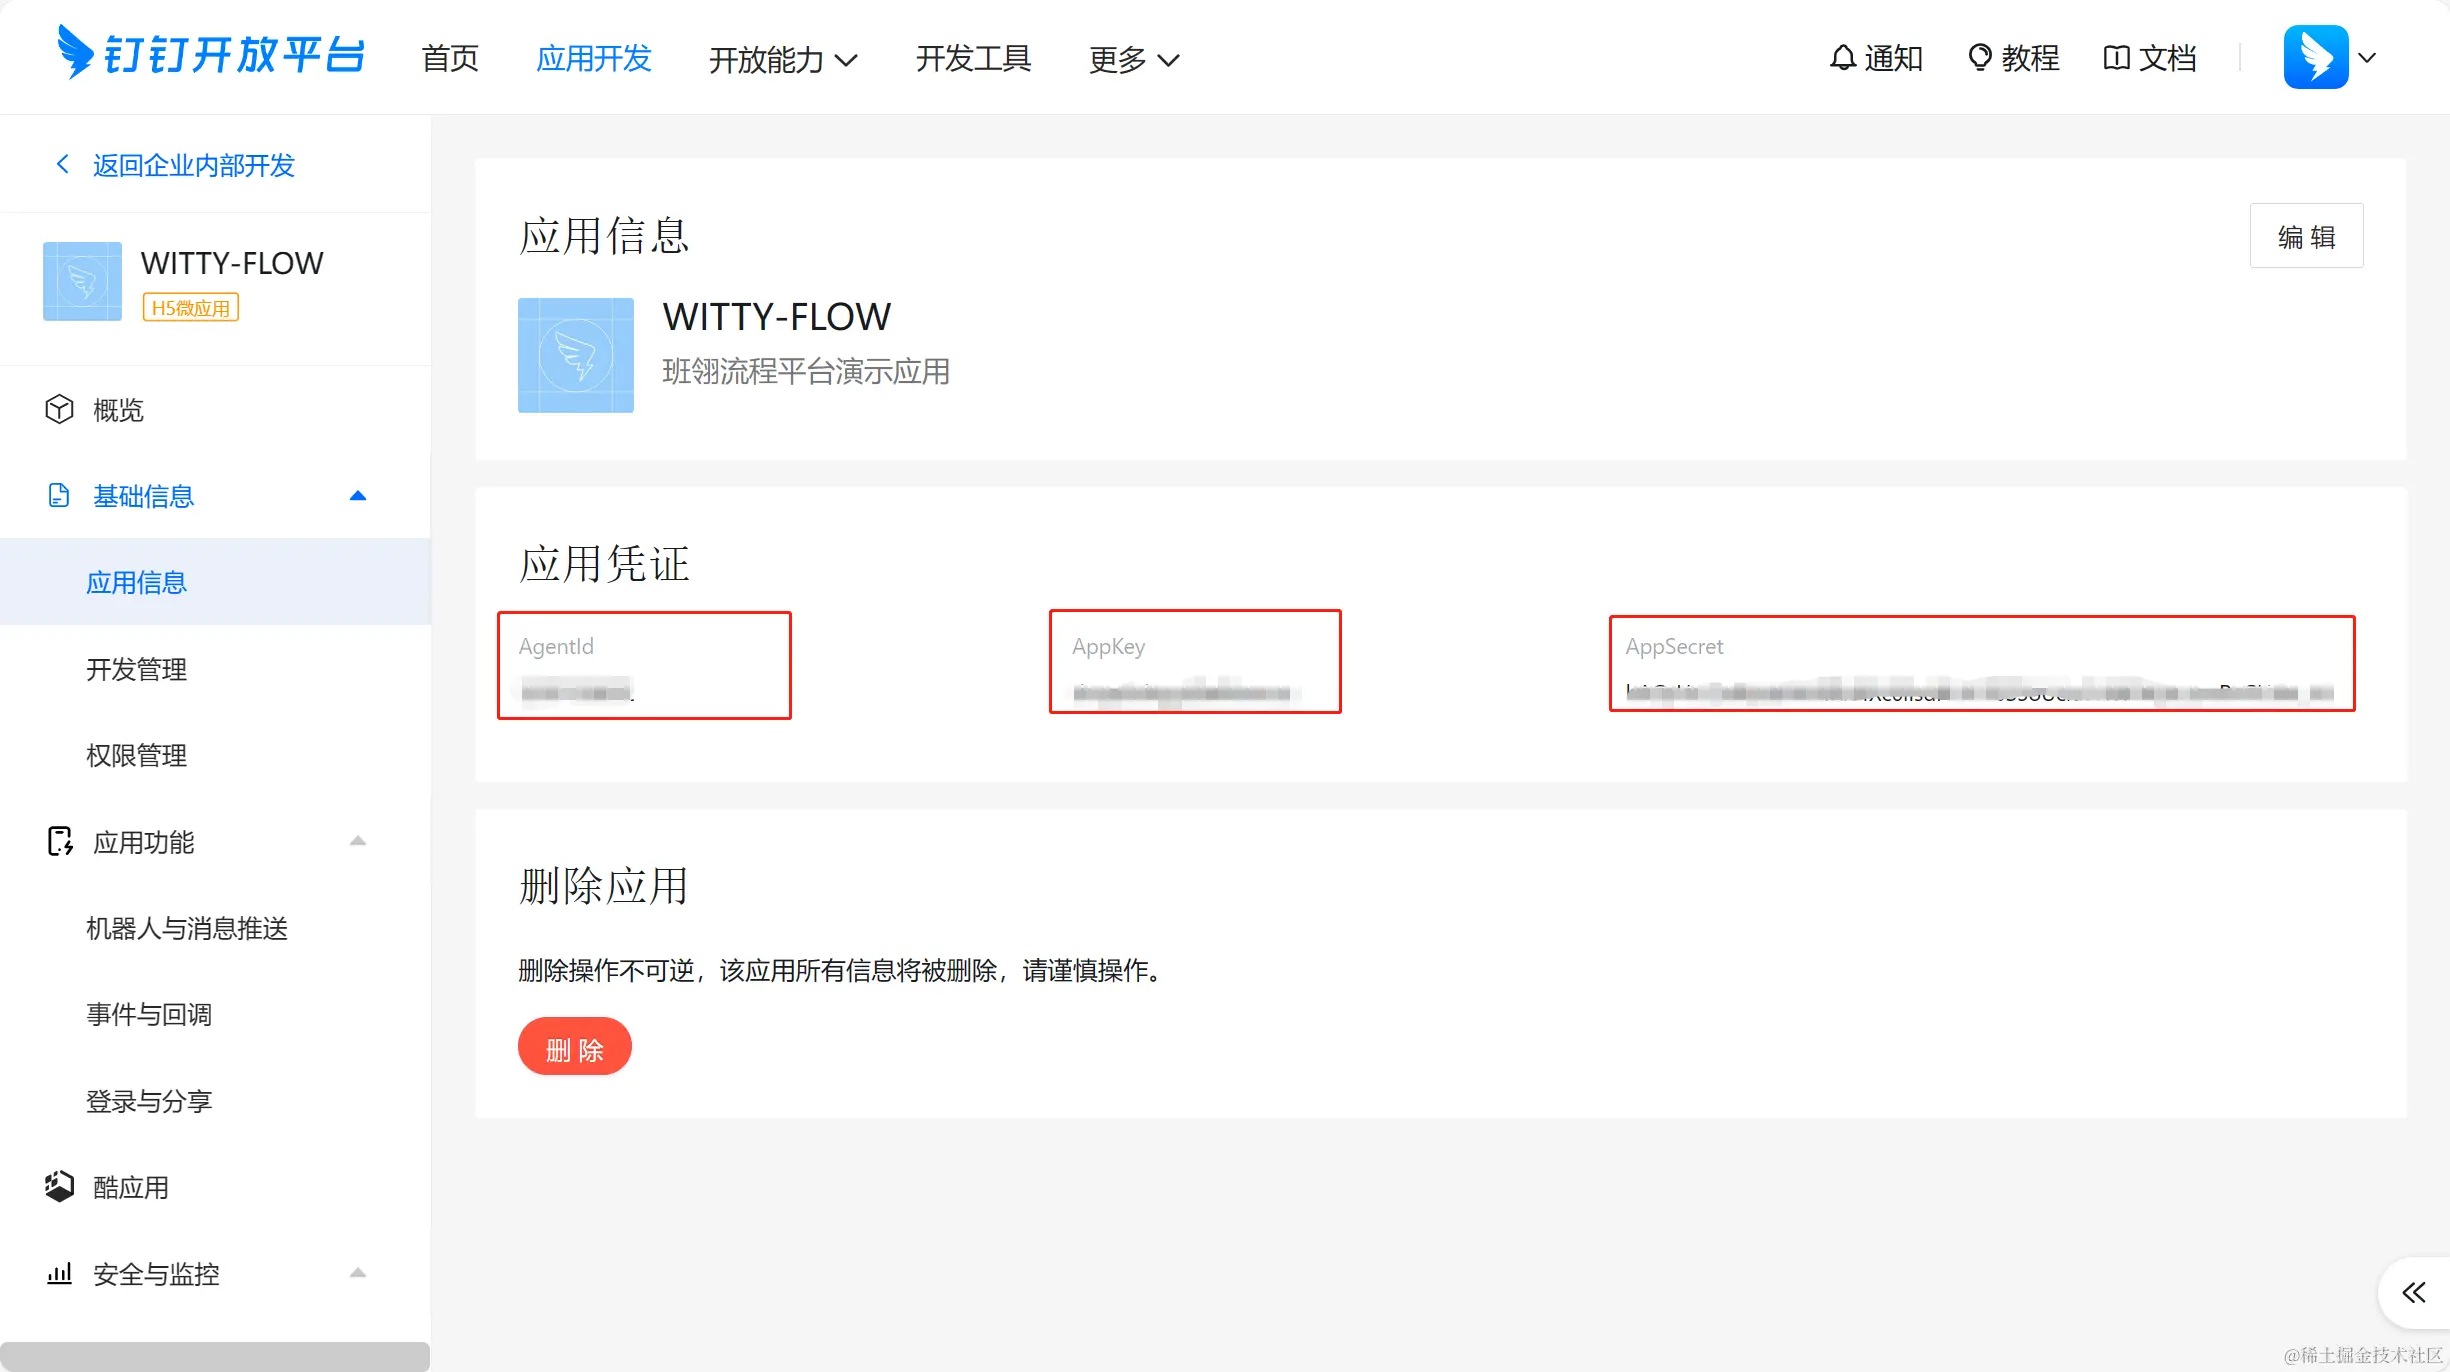Image resolution: width=2450 pixels, height=1372 pixels.
Task: Click the WITTY-FLOW app thumbnail in 应用信息
Action: click(x=575, y=355)
